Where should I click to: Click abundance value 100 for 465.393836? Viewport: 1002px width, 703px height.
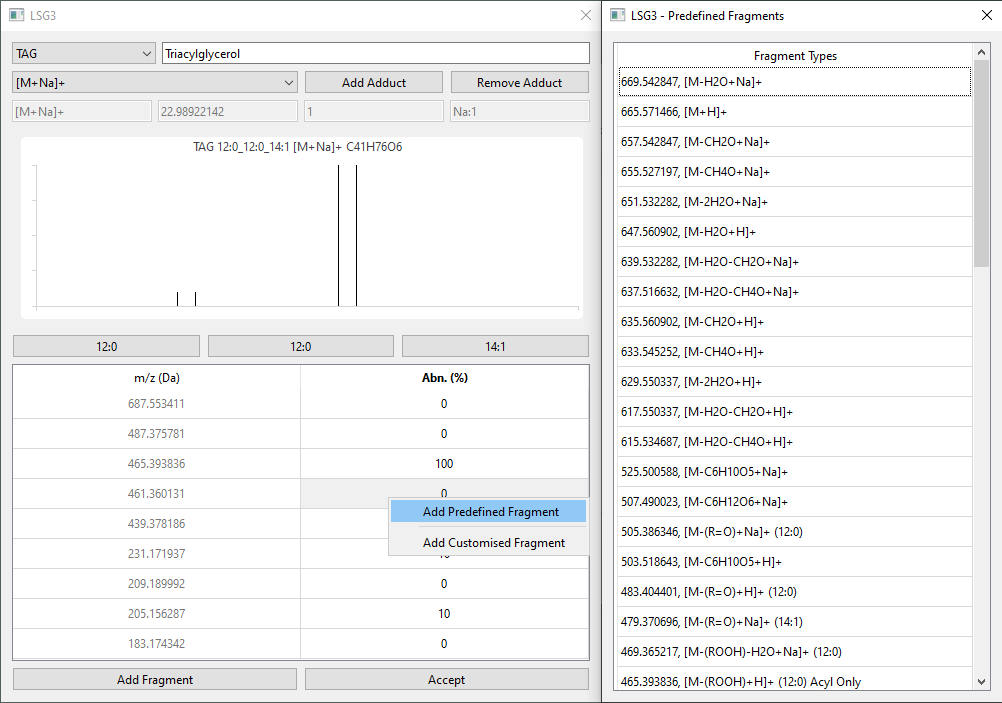coord(445,464)
